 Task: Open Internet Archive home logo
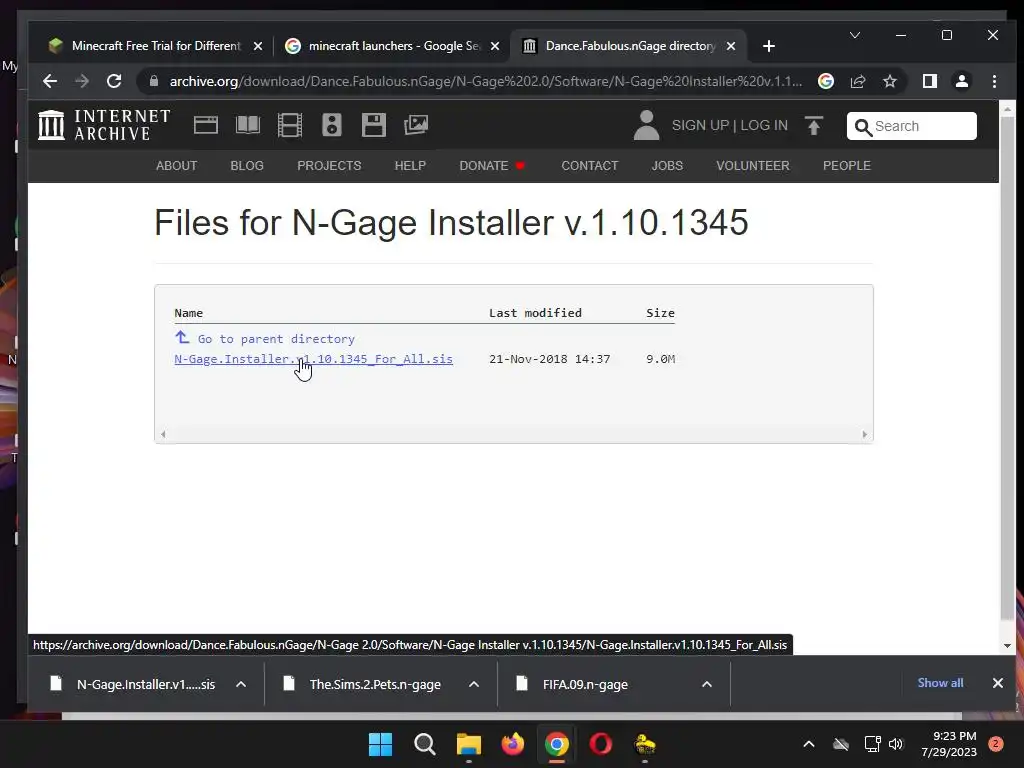104,125
